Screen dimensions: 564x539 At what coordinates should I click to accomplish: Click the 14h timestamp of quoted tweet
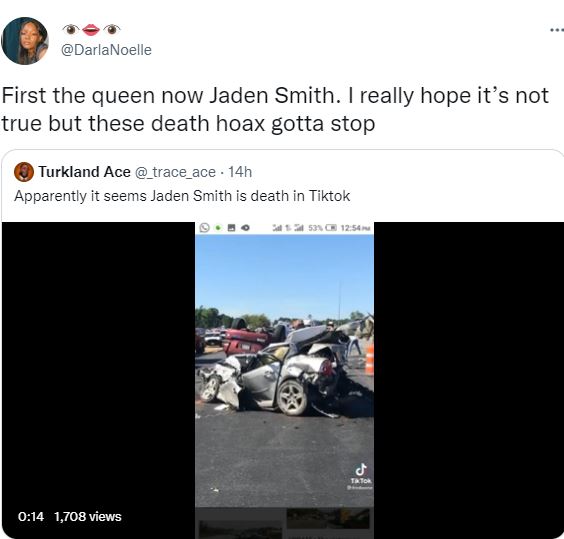[240, 172]
